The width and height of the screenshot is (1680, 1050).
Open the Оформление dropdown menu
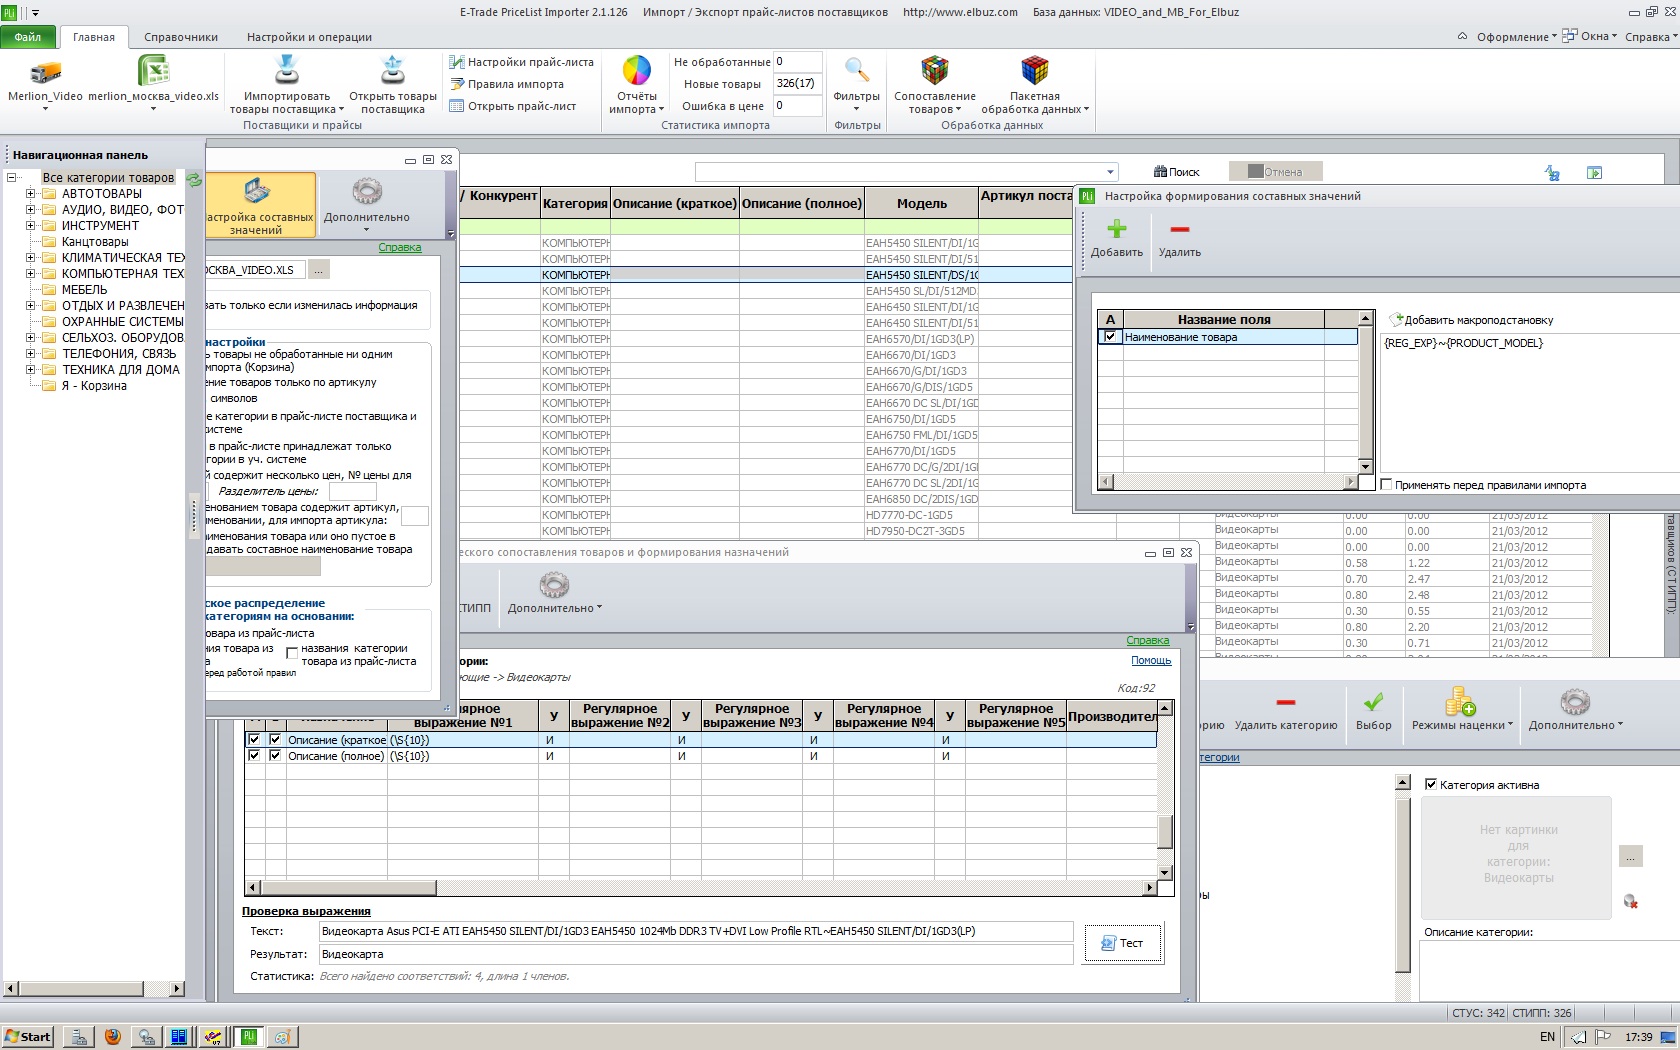click(1516, 37)
